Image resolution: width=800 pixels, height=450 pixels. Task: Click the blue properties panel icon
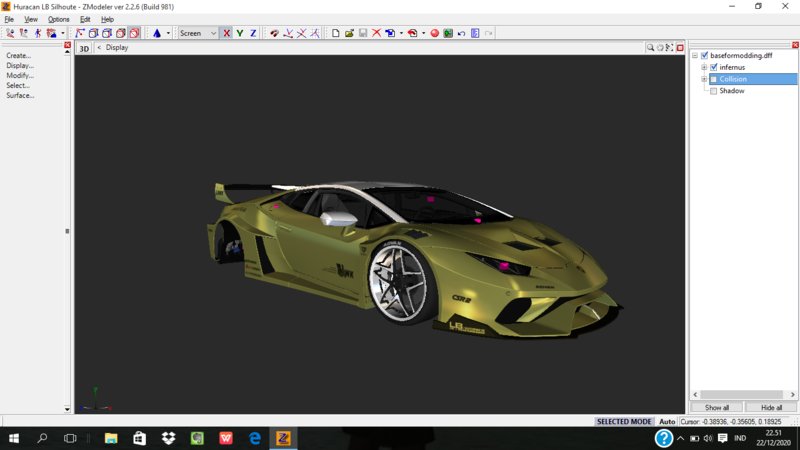point(475,33)
